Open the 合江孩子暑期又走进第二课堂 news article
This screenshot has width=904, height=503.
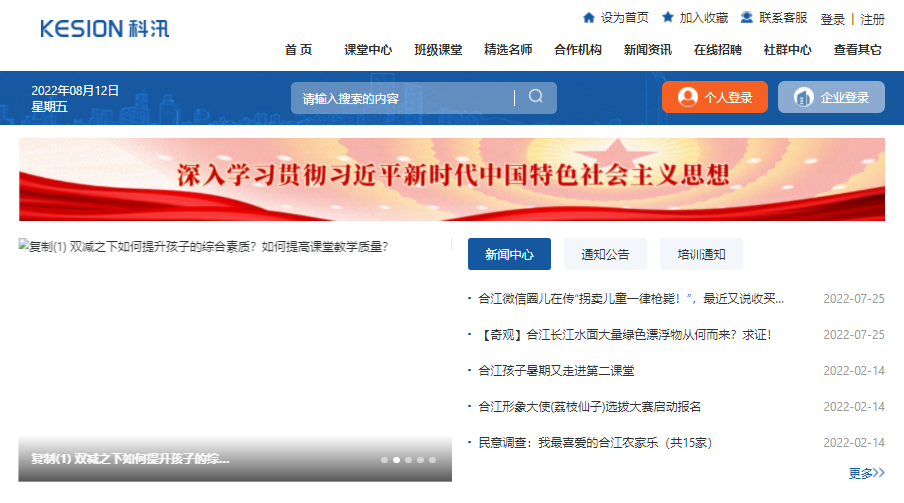coord(556,370)
